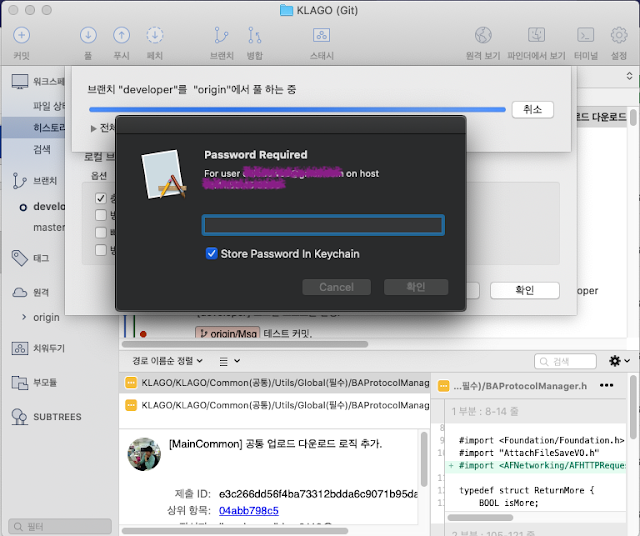The image size is (640, 536).
Task: Click the commit author avatar thumbnail
Action: pos(144,454)
